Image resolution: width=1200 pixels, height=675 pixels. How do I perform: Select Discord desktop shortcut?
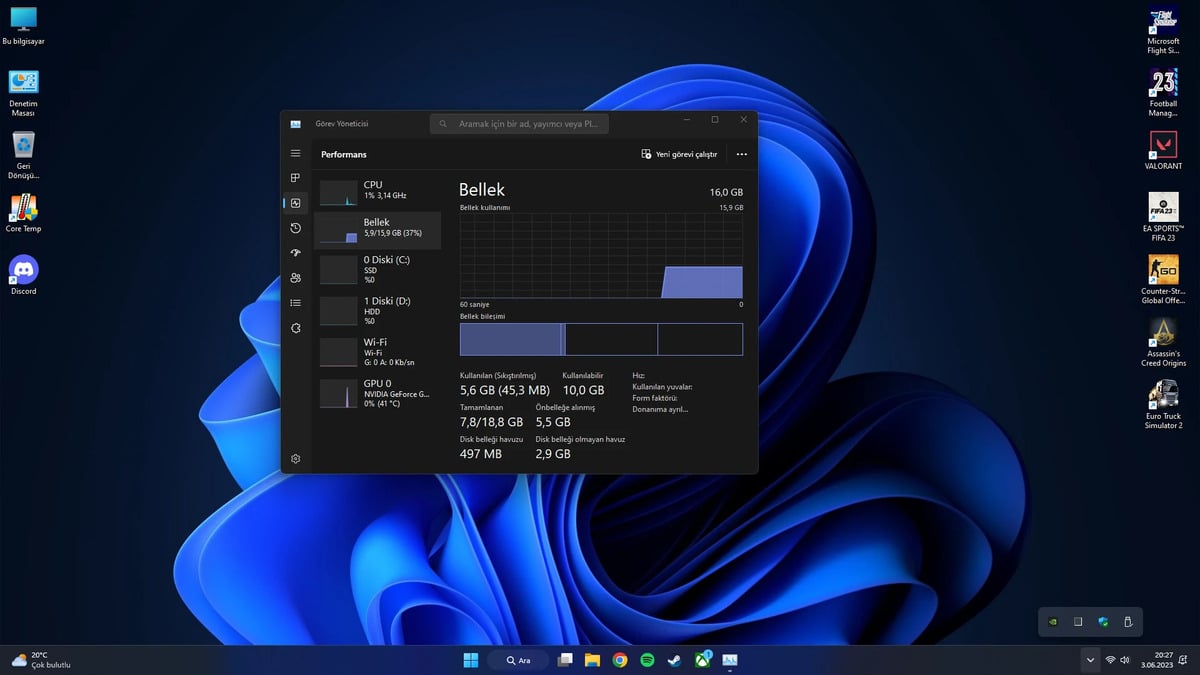[23, 275]
